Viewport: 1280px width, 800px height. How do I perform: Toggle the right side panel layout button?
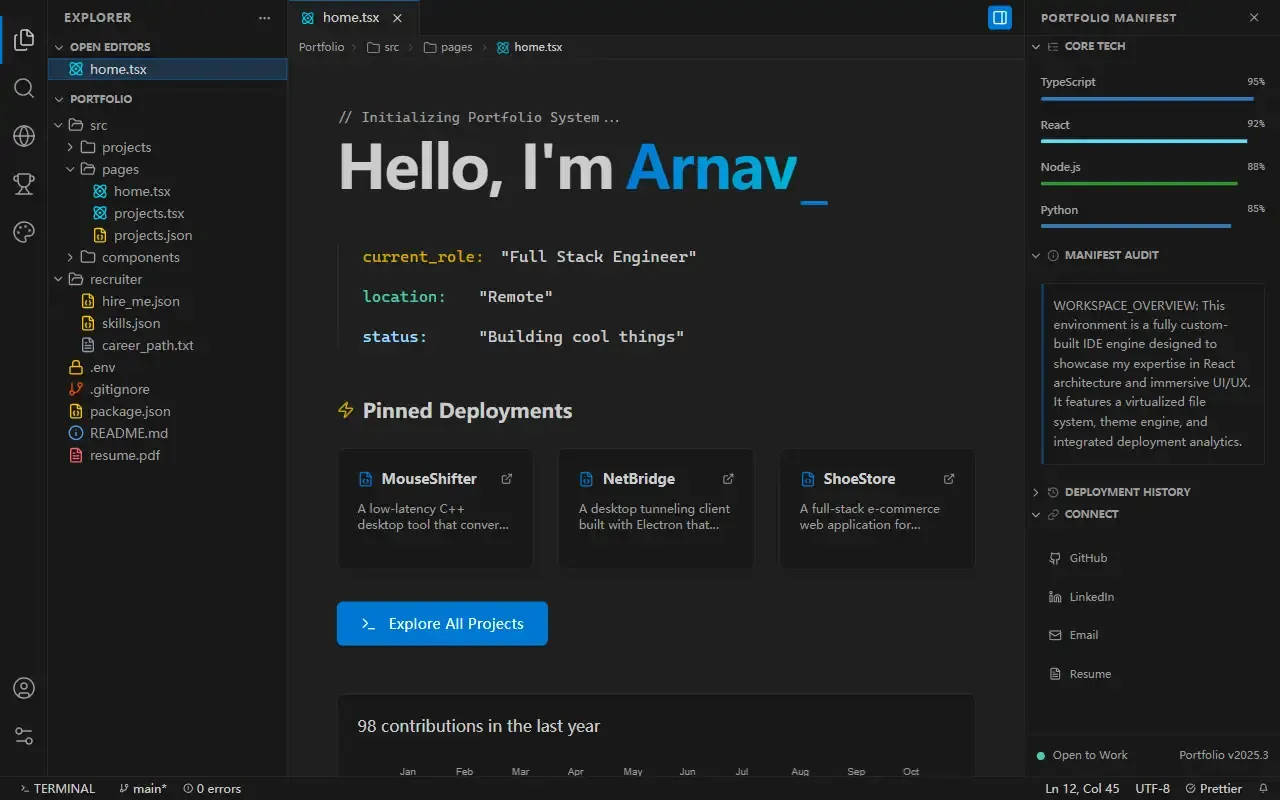coord(1000,18)
